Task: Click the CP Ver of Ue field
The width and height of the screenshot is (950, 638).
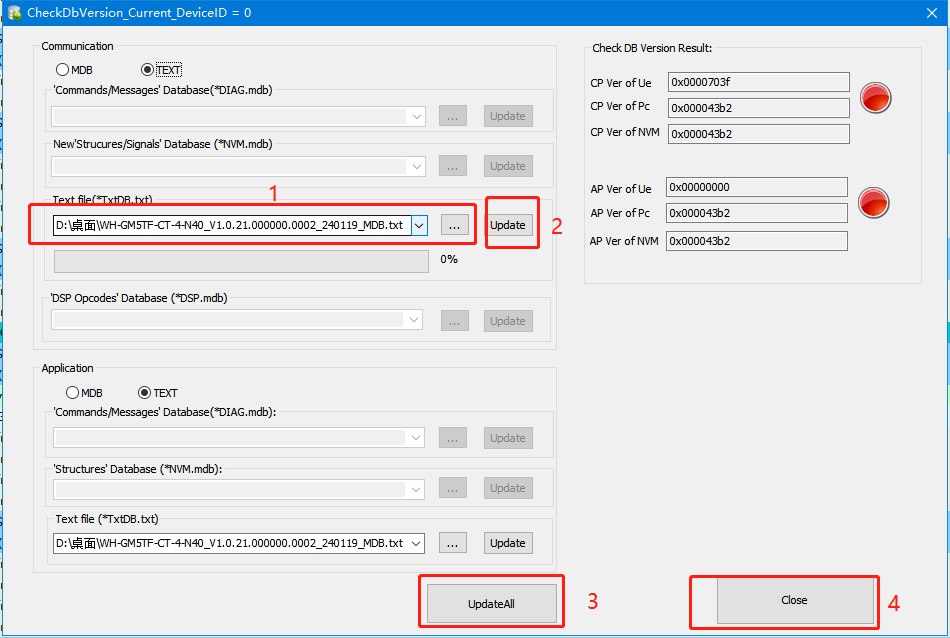Action: point(758,82)
